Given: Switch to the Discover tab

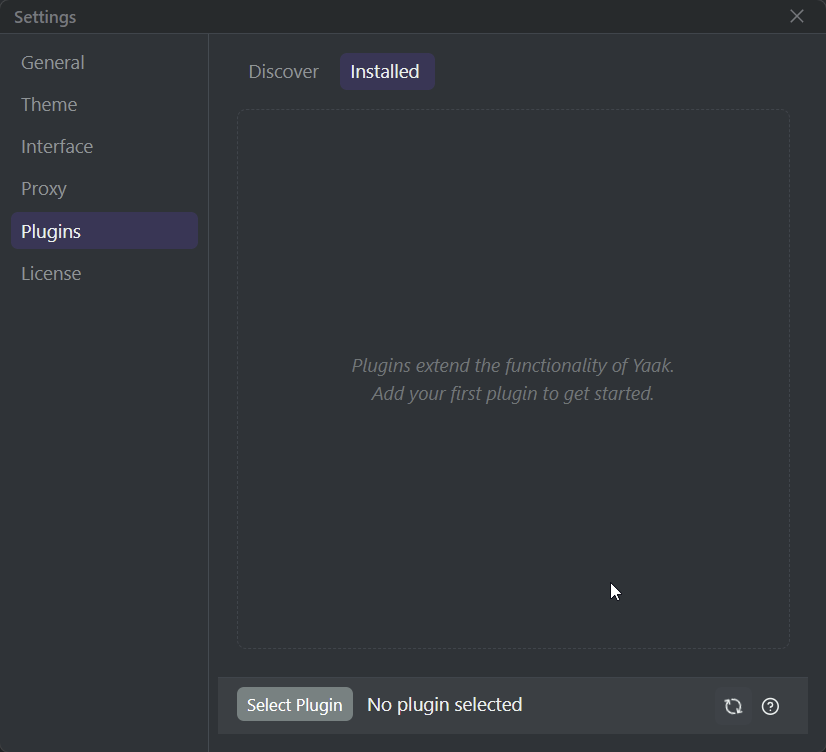Looking at the screenshot, I should click(284, 72).
